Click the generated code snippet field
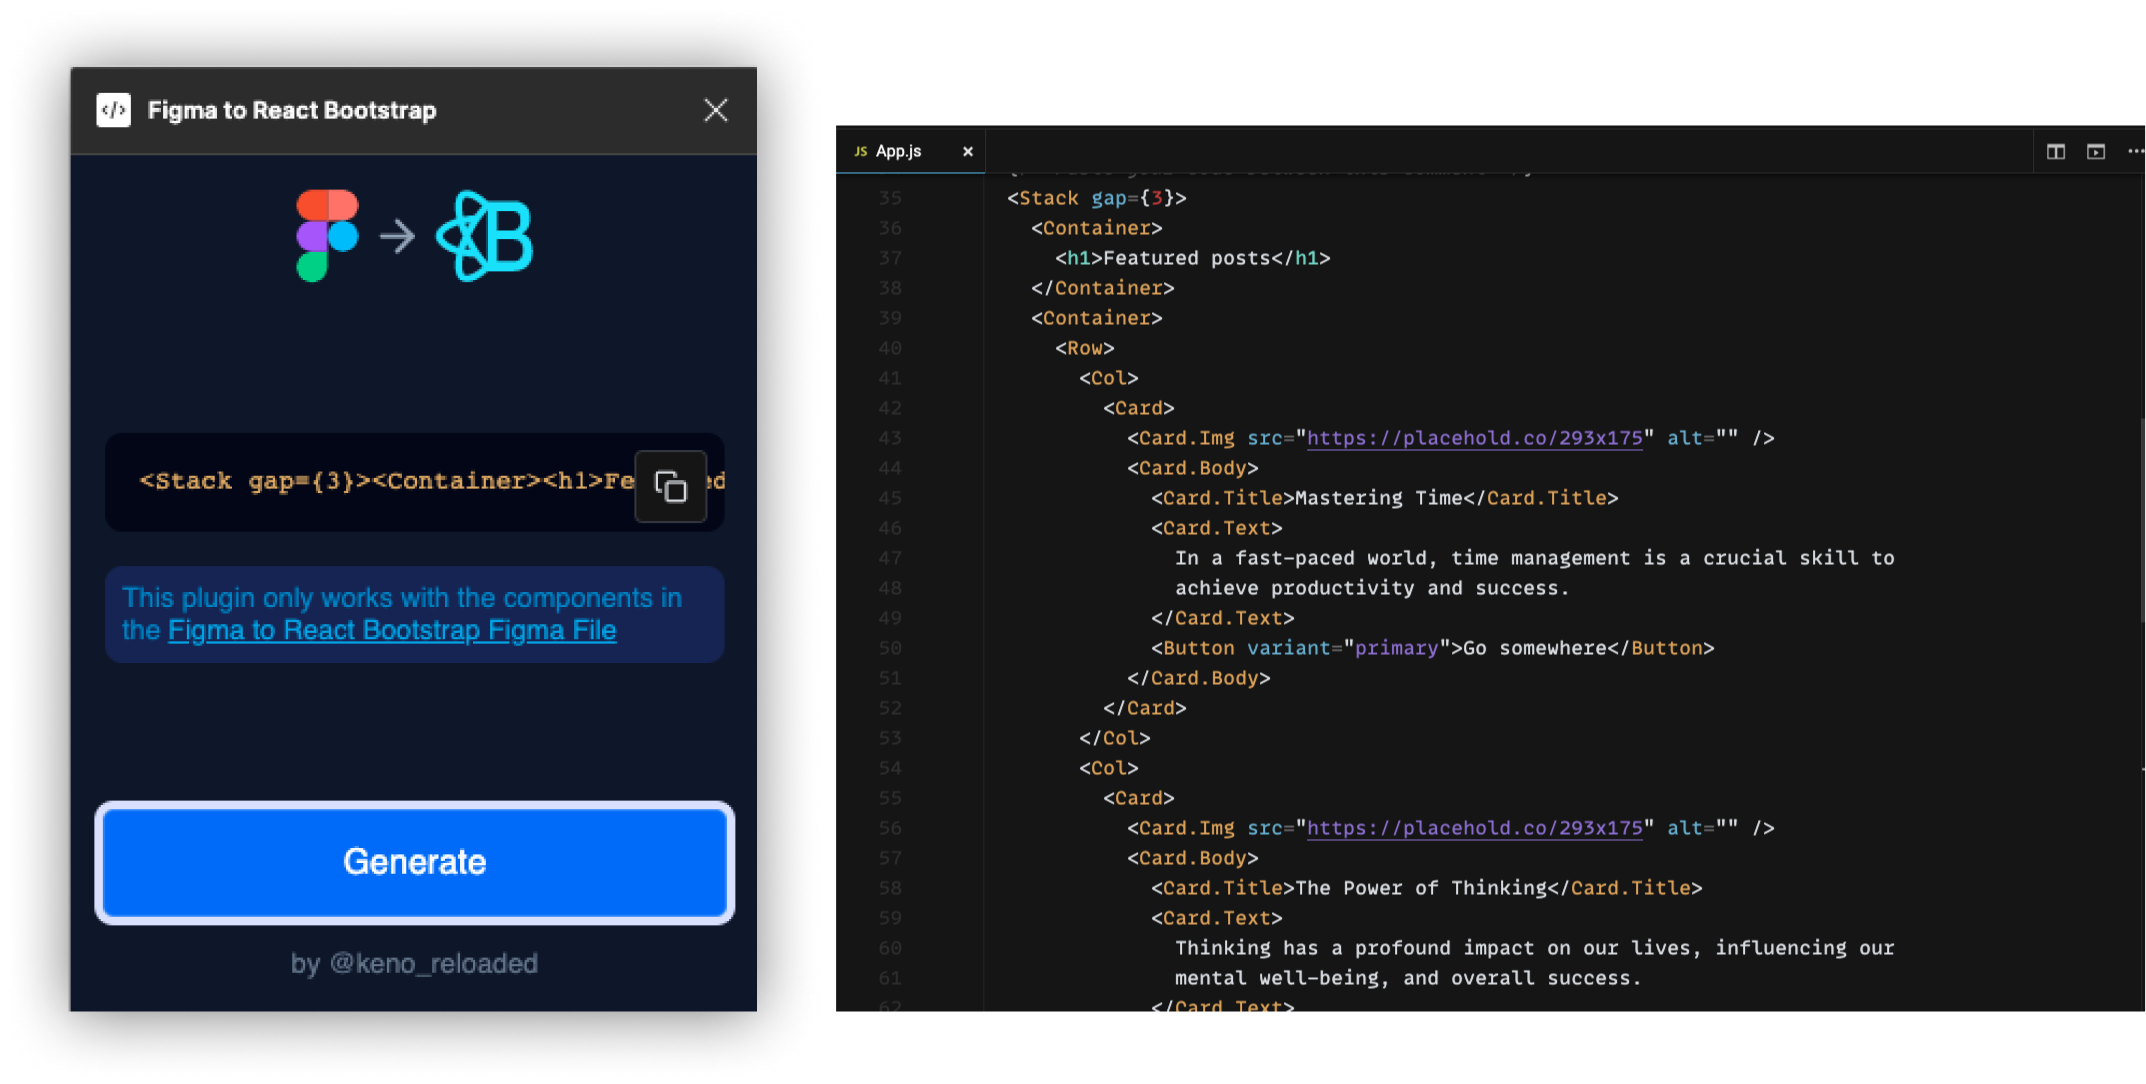Image resolution: width=2146 pixels, height=1084 pixels. pyautogui.click(x=415, y=482)
